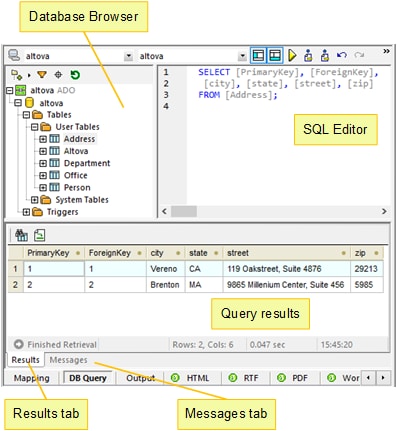397x431 pixels.
Task: Select result row number 2 header
Action: 15,285
